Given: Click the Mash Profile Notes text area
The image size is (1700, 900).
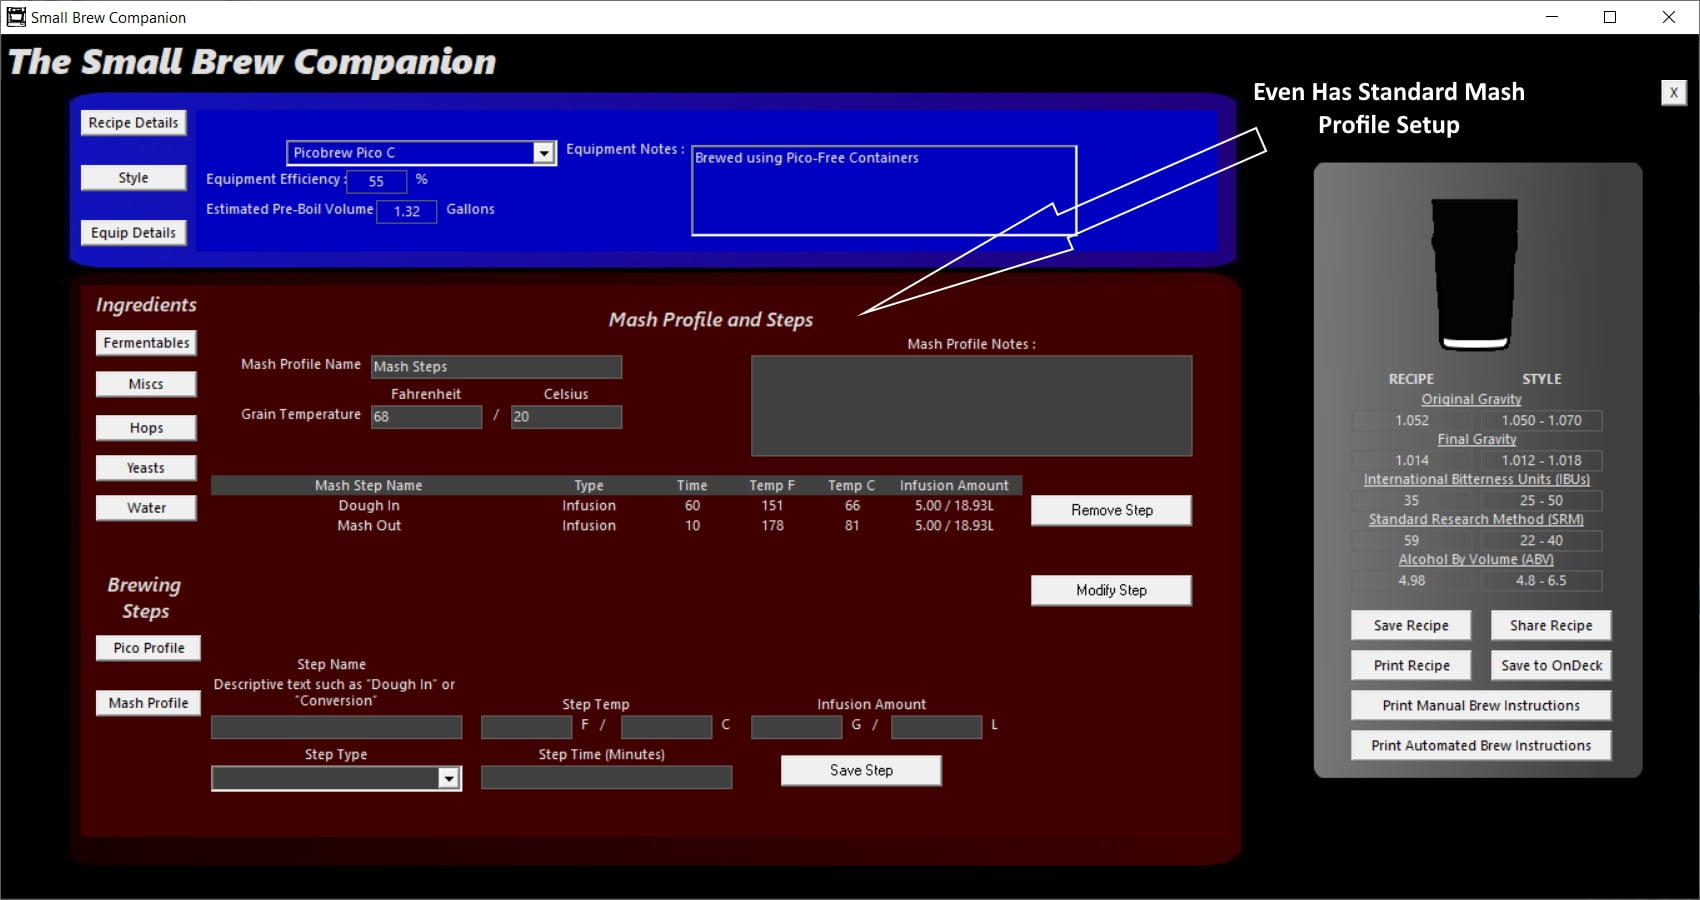Looking at the screenshot, I should [x=971, y=406].
